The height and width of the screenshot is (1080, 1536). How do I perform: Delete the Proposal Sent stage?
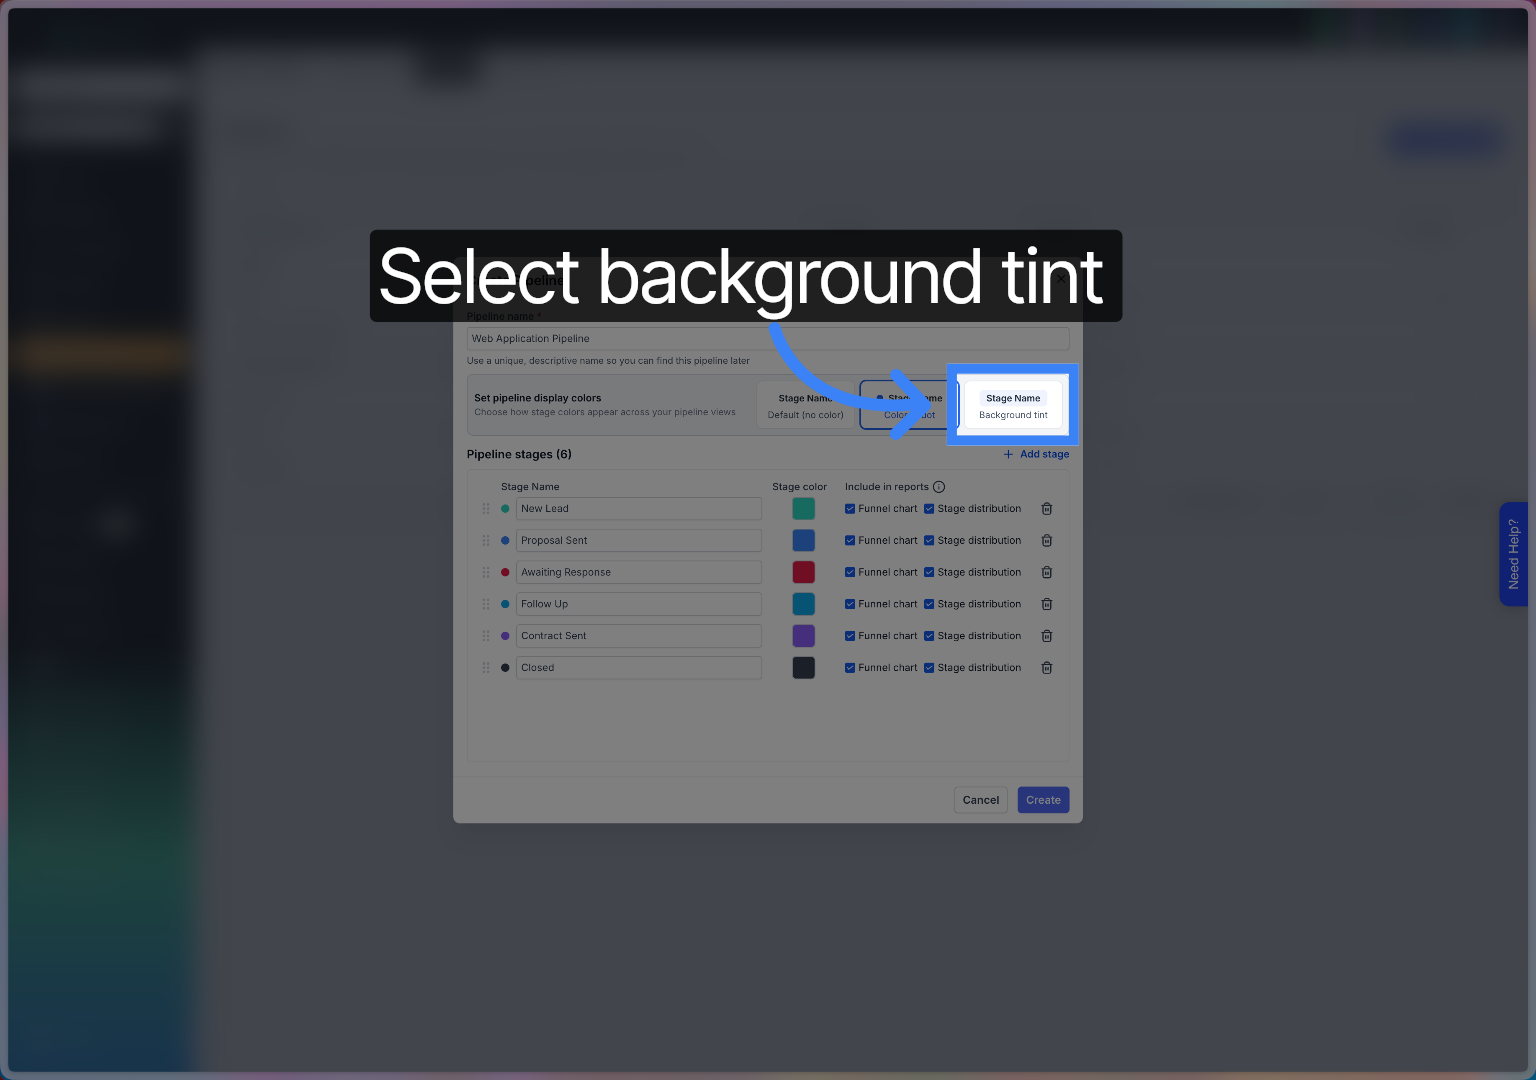point(1047,541)
